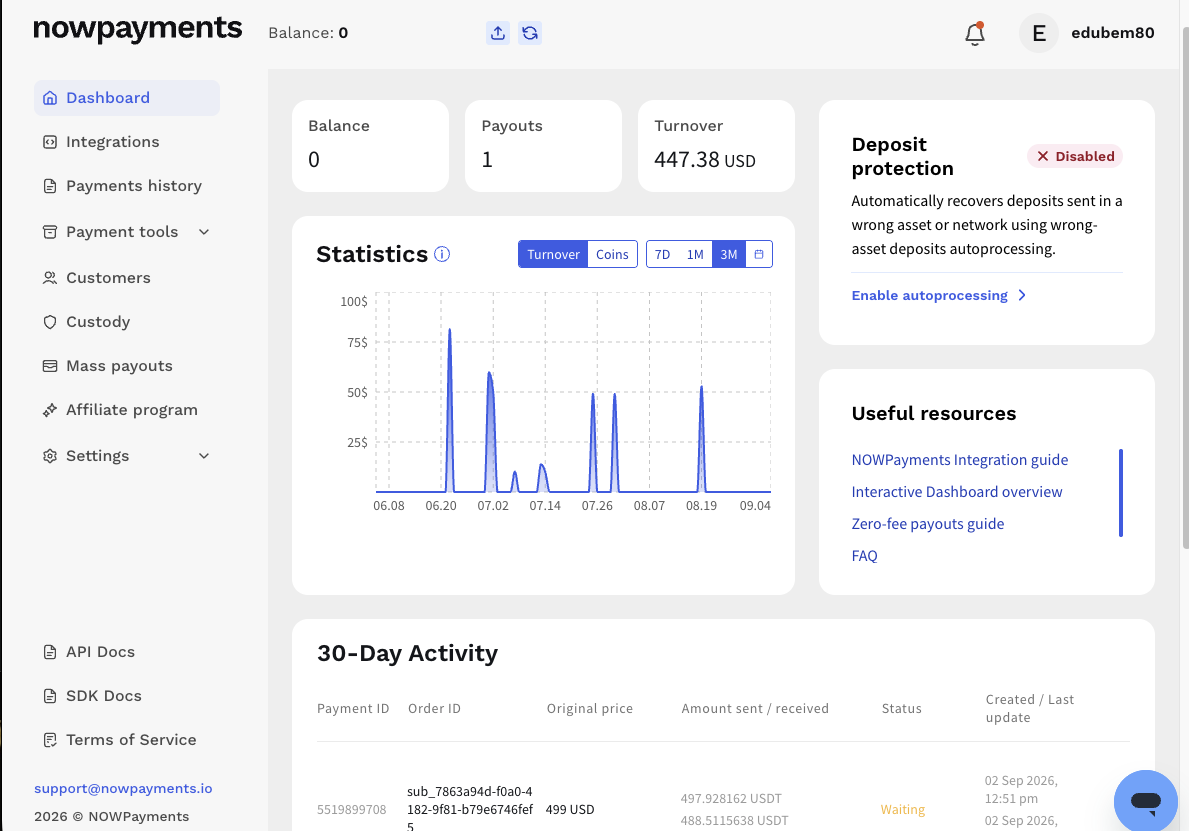Go to the Dashboard menu item
Viewport: 1189px width, 831px height.
point(127,98)
